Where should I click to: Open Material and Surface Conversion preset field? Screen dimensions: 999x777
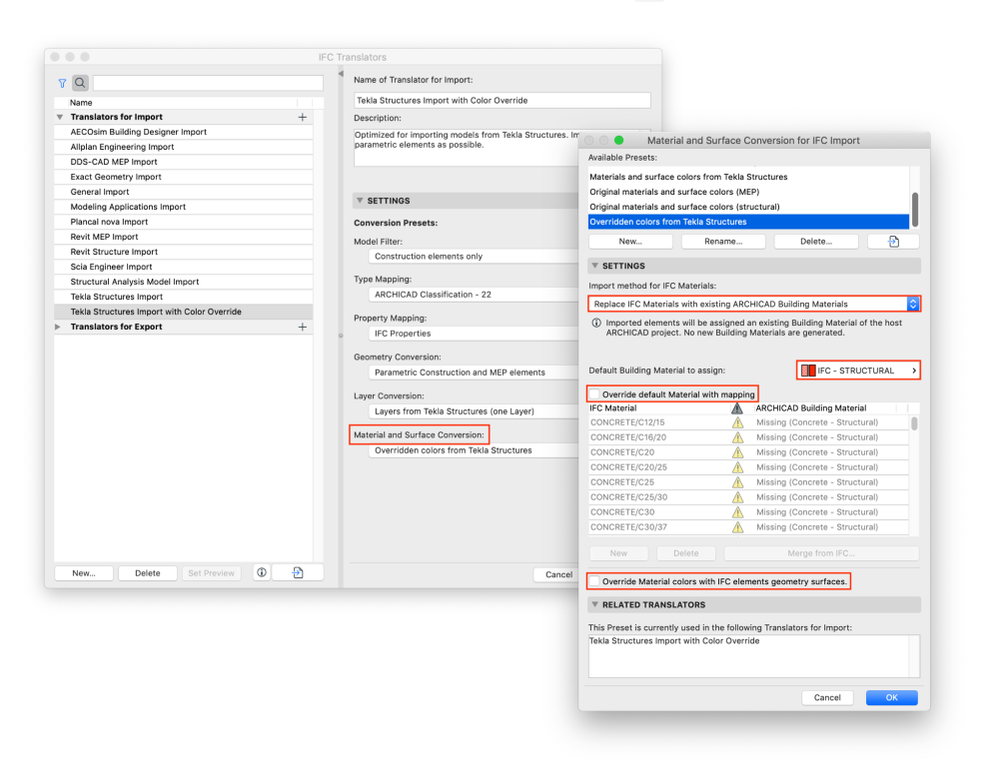474,450
